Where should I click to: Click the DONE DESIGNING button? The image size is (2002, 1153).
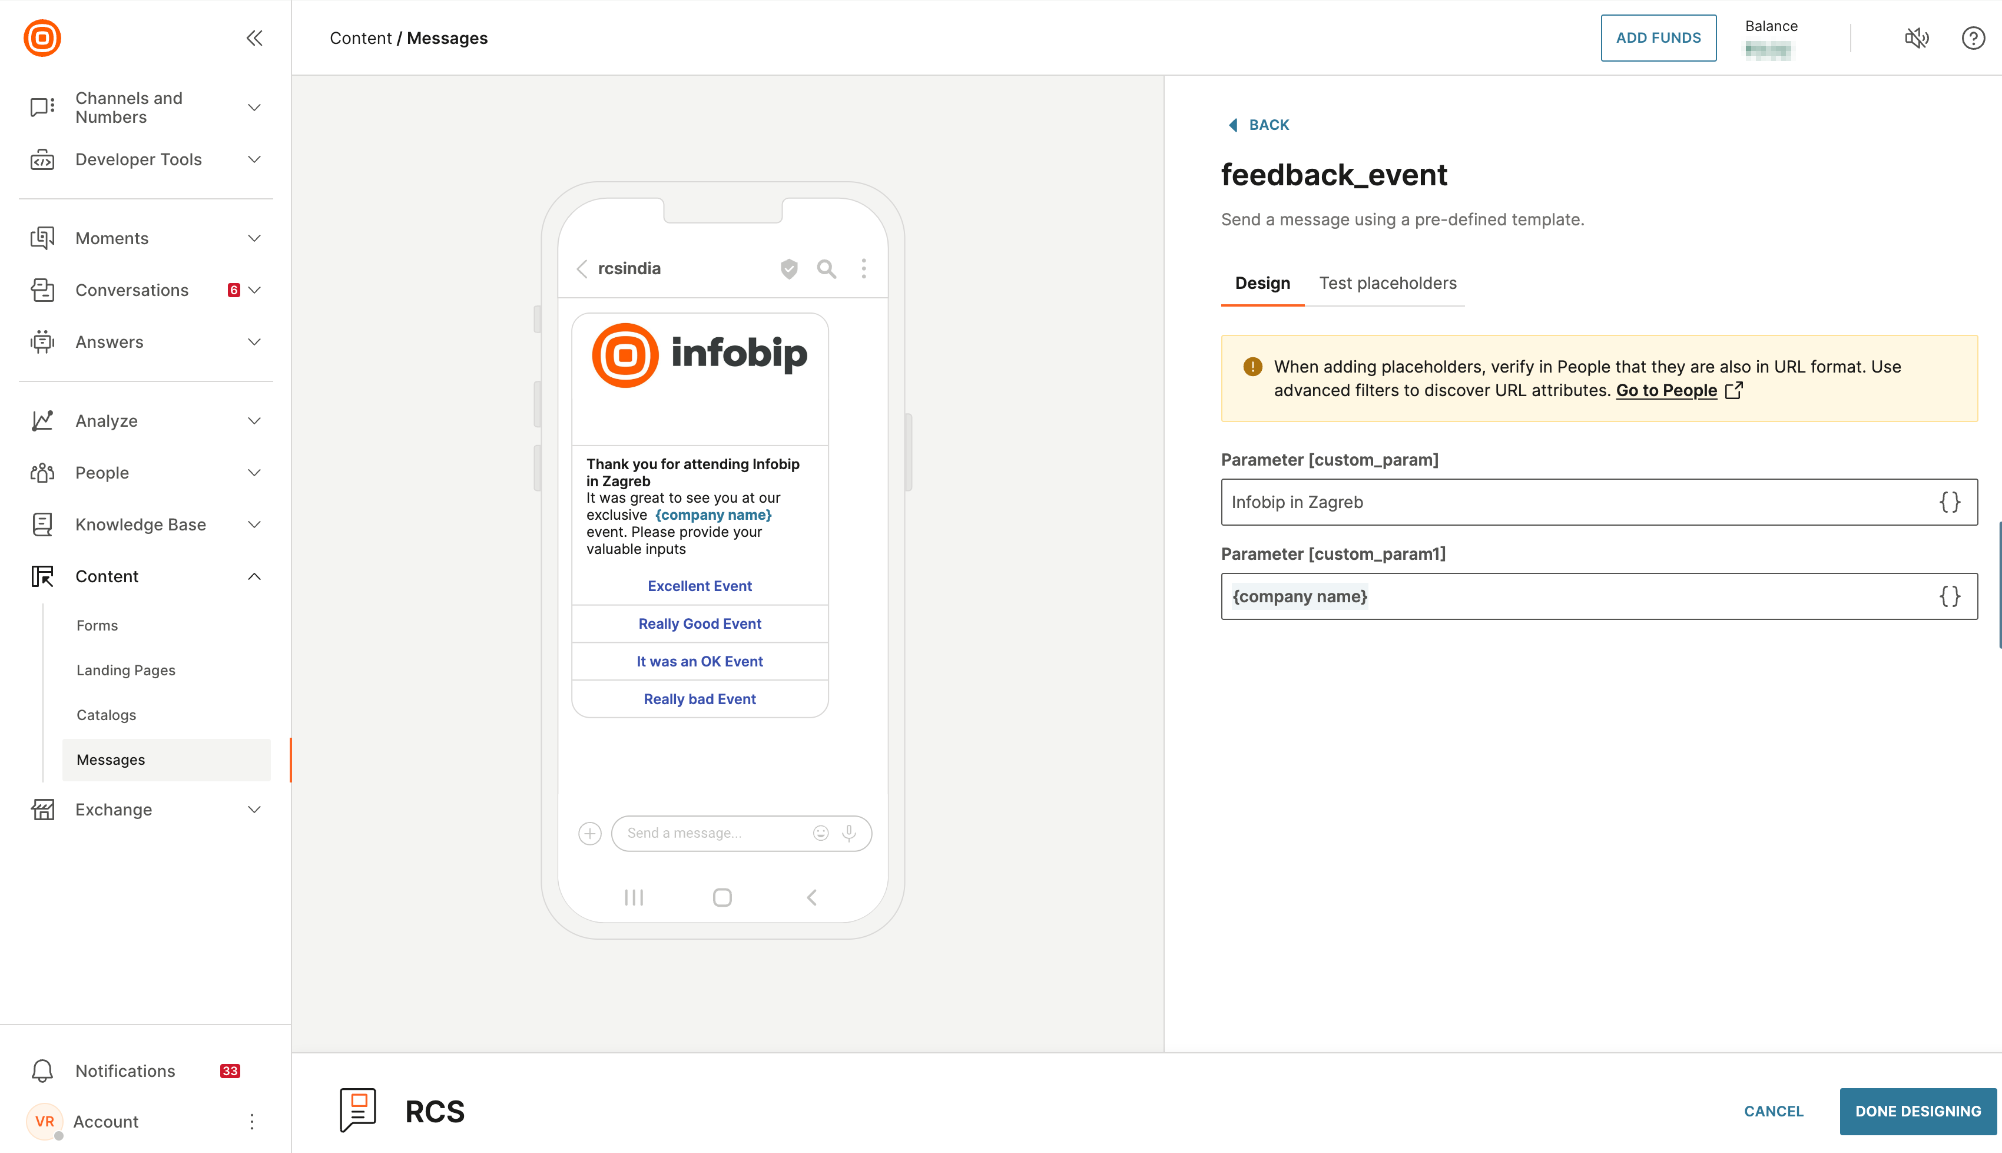(x=1917, y=1111)
